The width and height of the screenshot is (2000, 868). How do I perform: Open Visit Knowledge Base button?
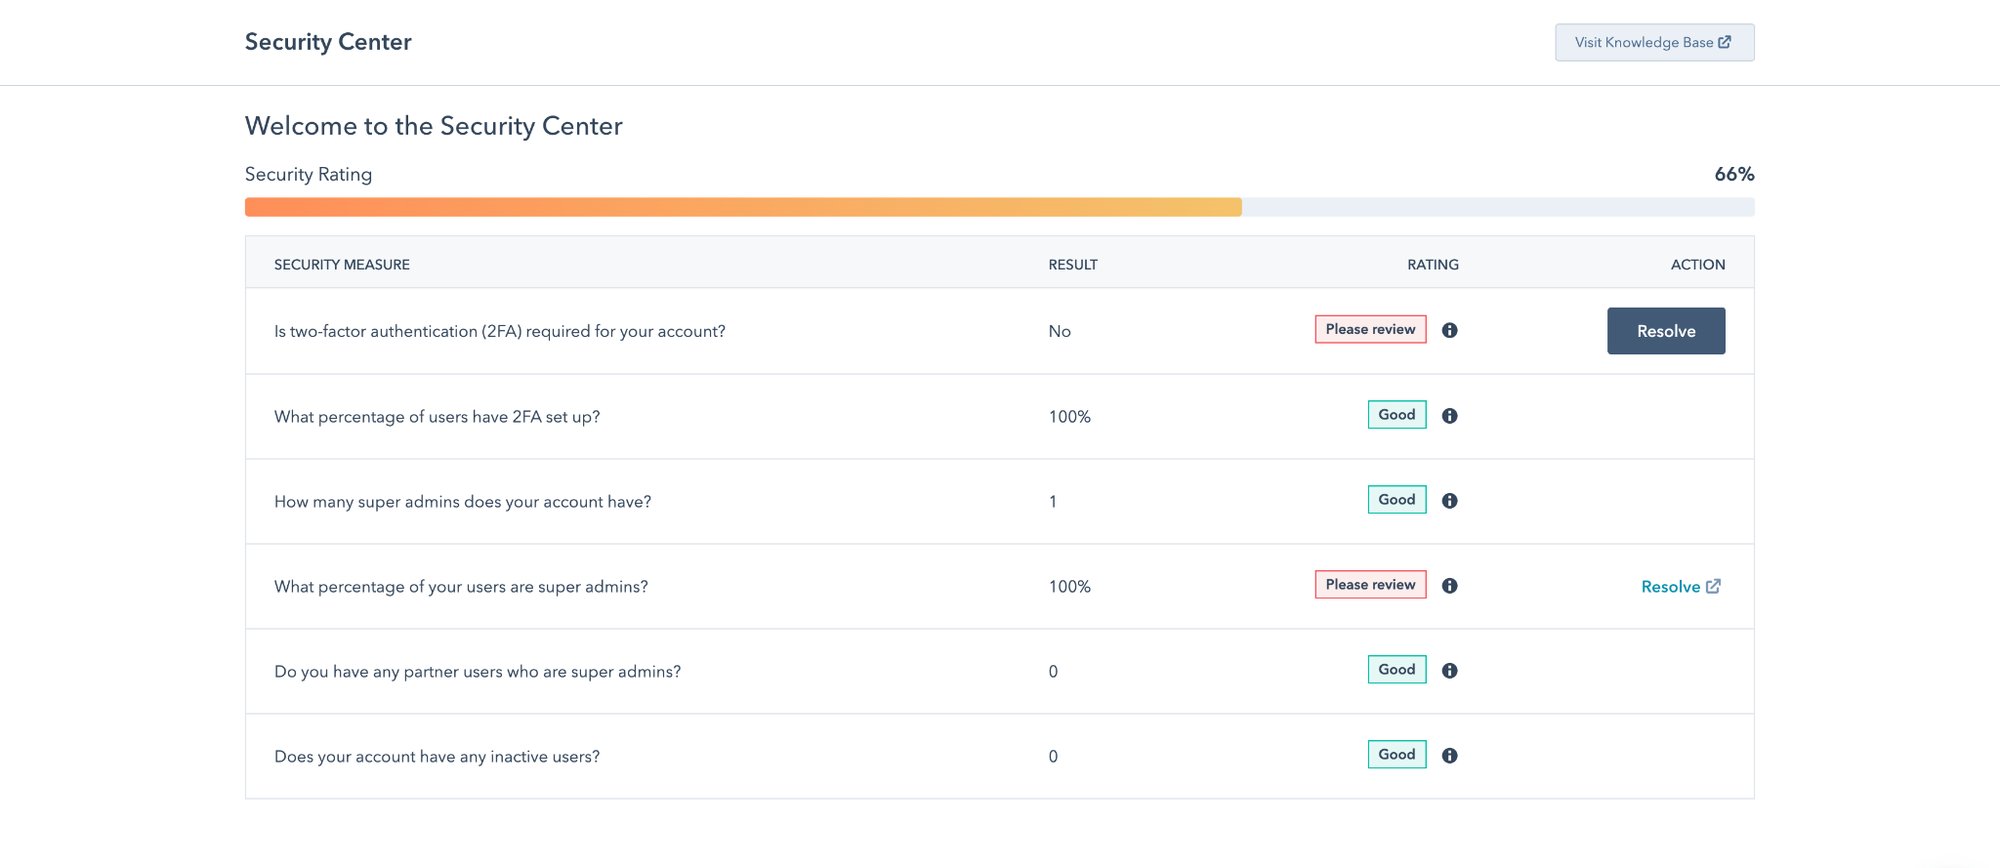point(1654,42)
